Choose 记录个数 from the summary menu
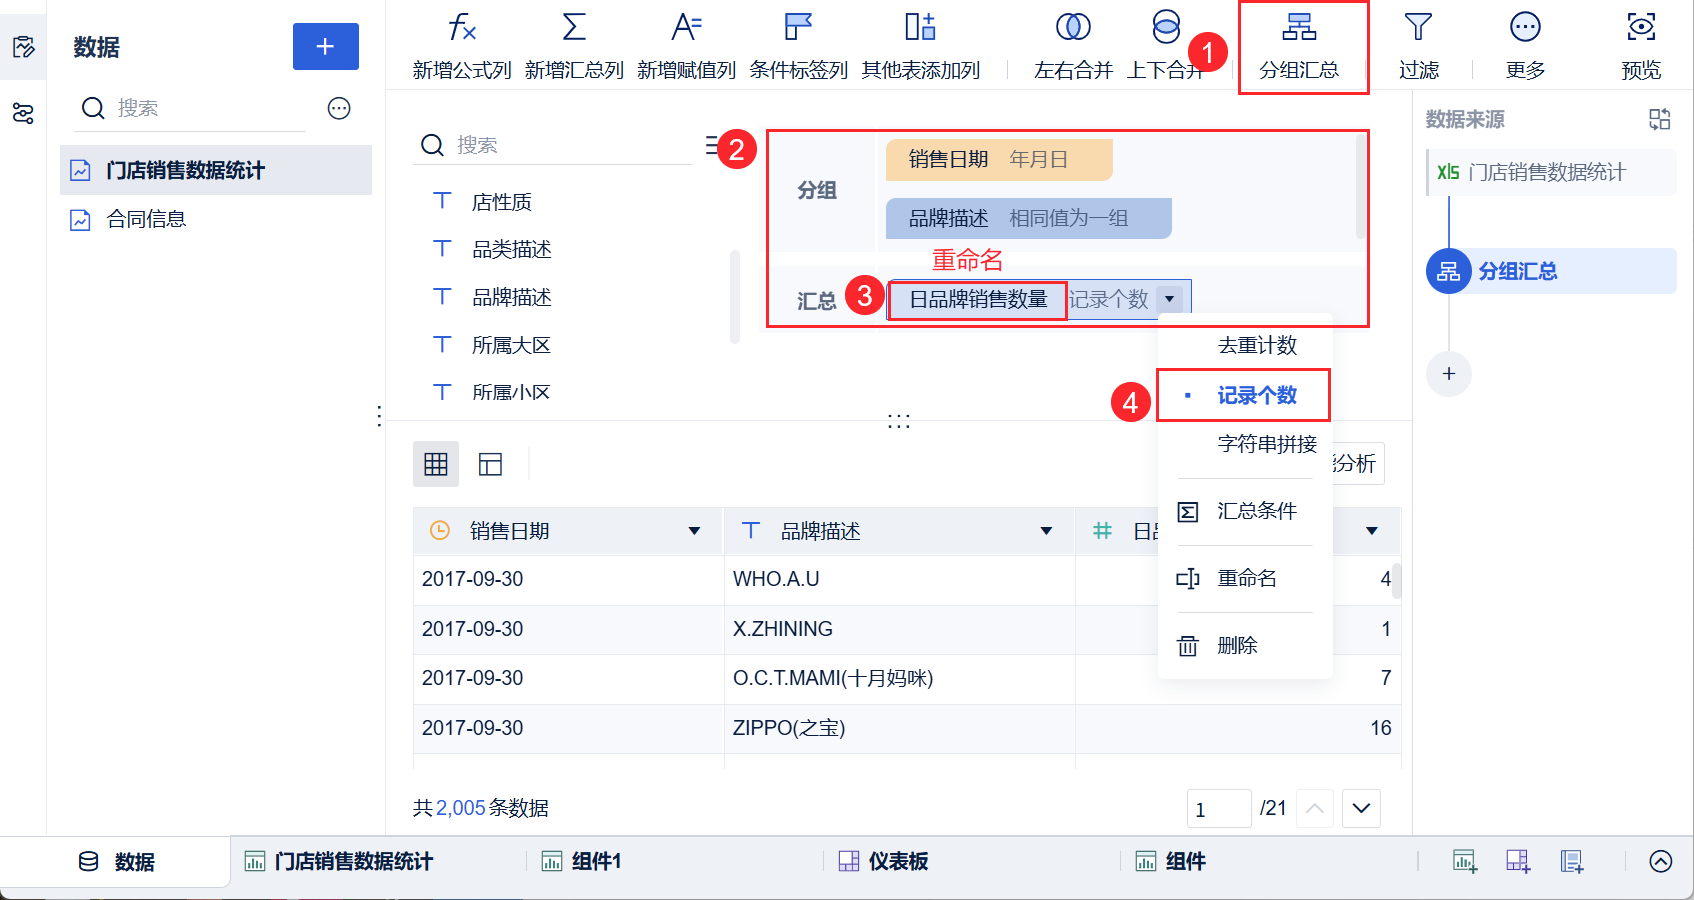Viewport: 1694px width, 900px height. point(1256,395)
